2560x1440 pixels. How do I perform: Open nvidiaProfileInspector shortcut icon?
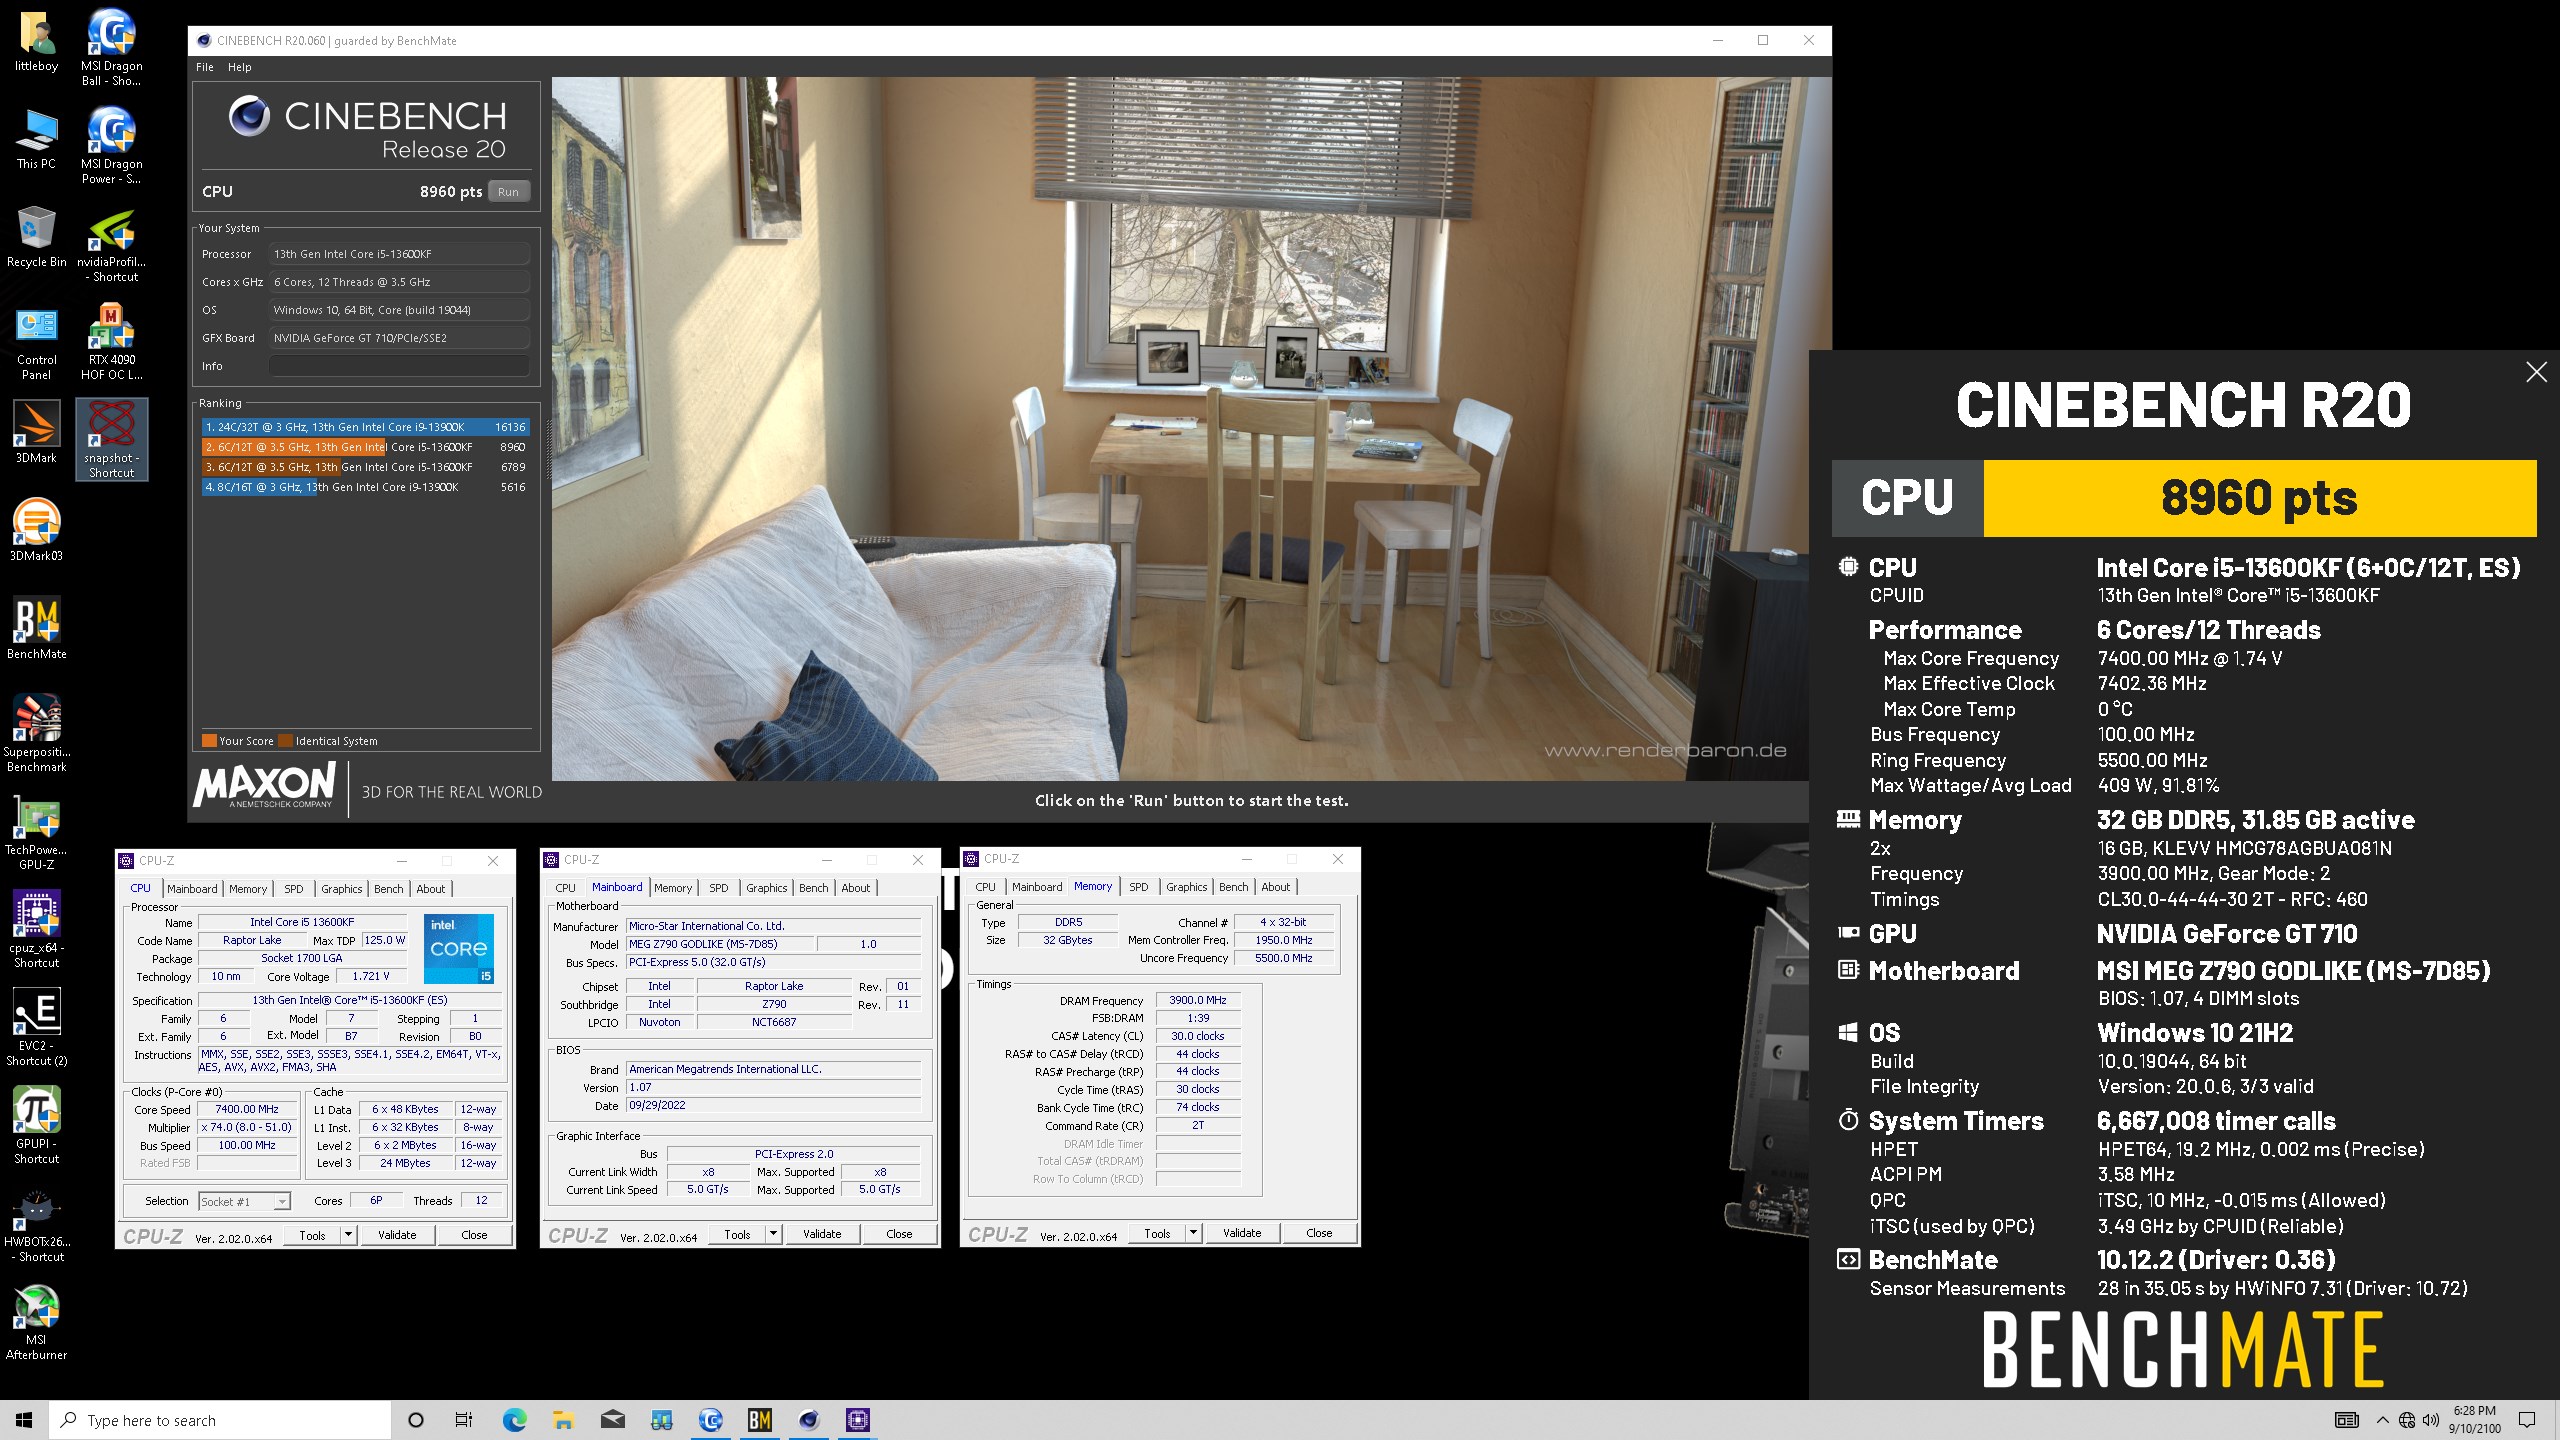pyautogui.click(x=111, y=243)
